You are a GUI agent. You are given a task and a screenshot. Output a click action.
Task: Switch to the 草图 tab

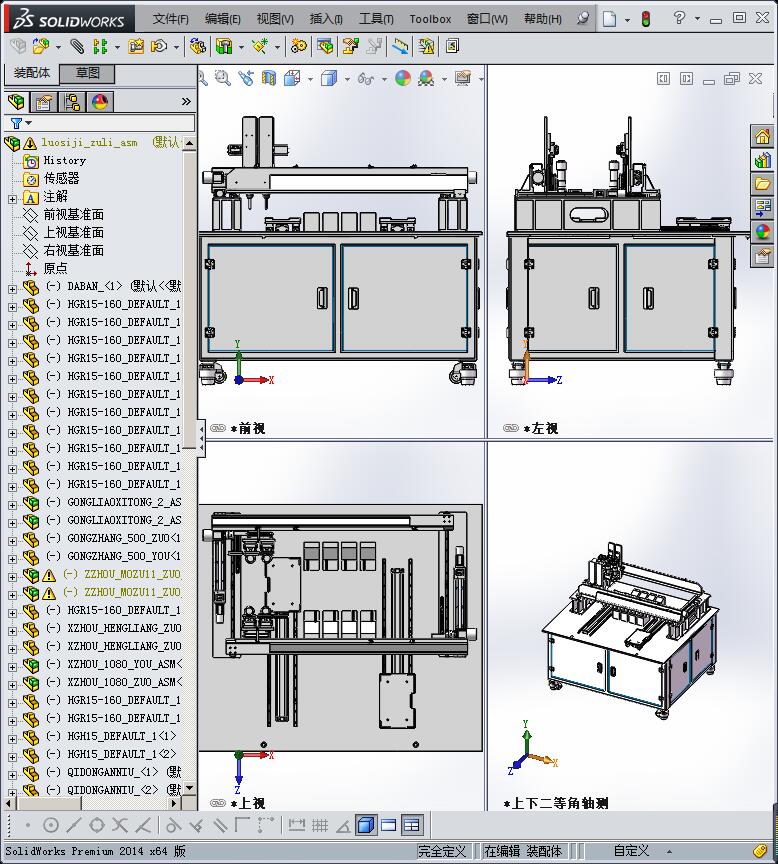[87, 73]
